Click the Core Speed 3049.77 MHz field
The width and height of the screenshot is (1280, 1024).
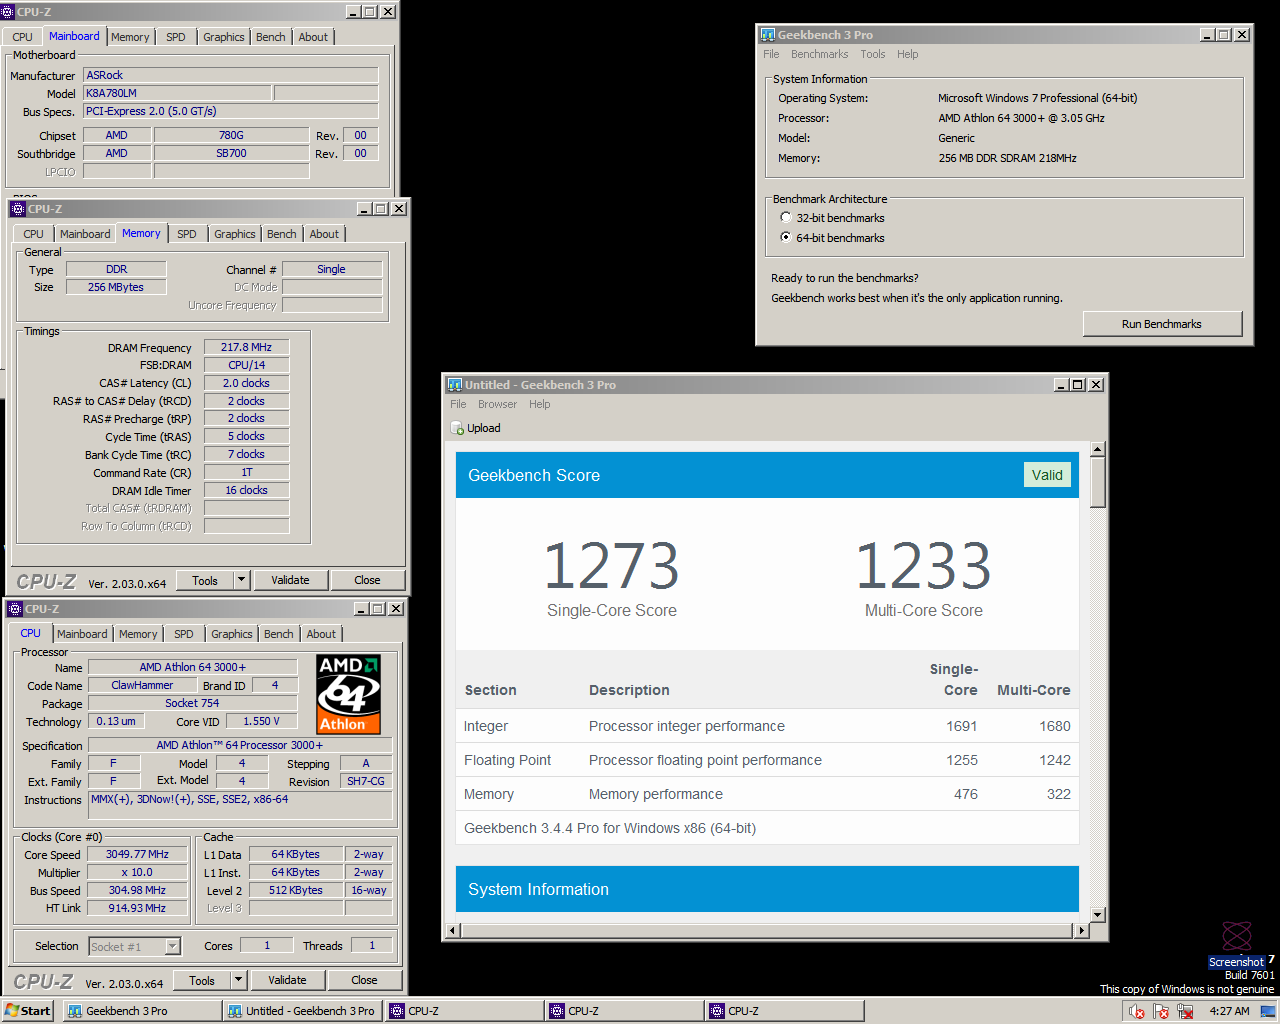pyautogui.click(x=137, y=854)
